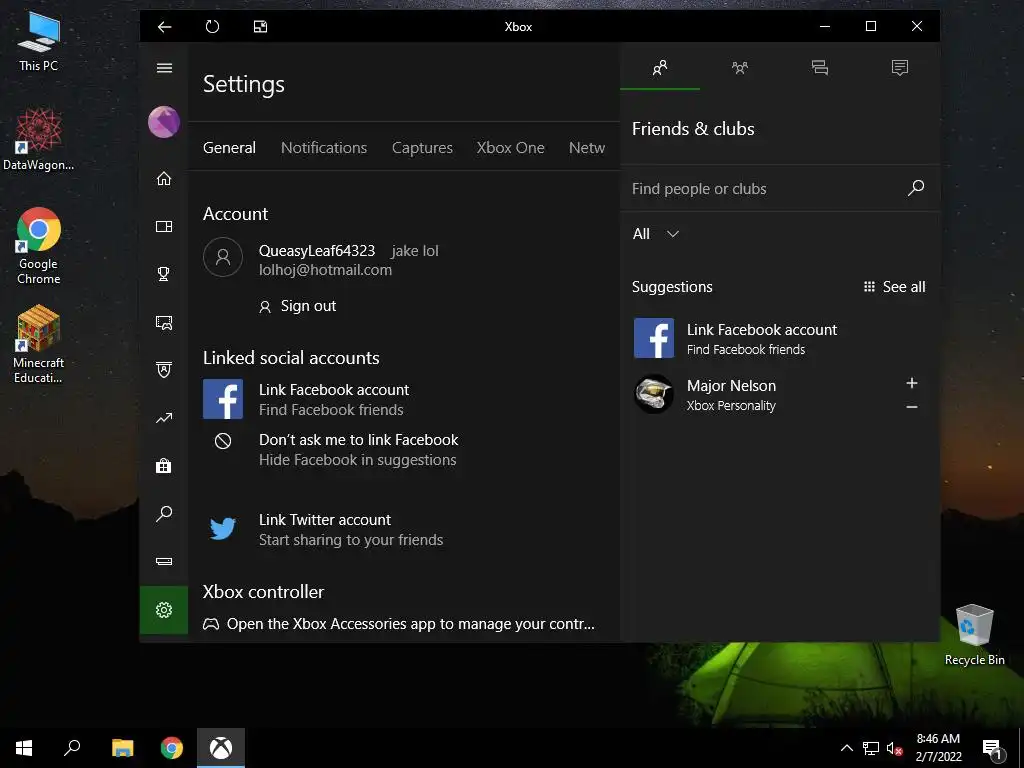Switch to the Messages tab icon
Screen dimensions: 1024x768
point(820,67)
